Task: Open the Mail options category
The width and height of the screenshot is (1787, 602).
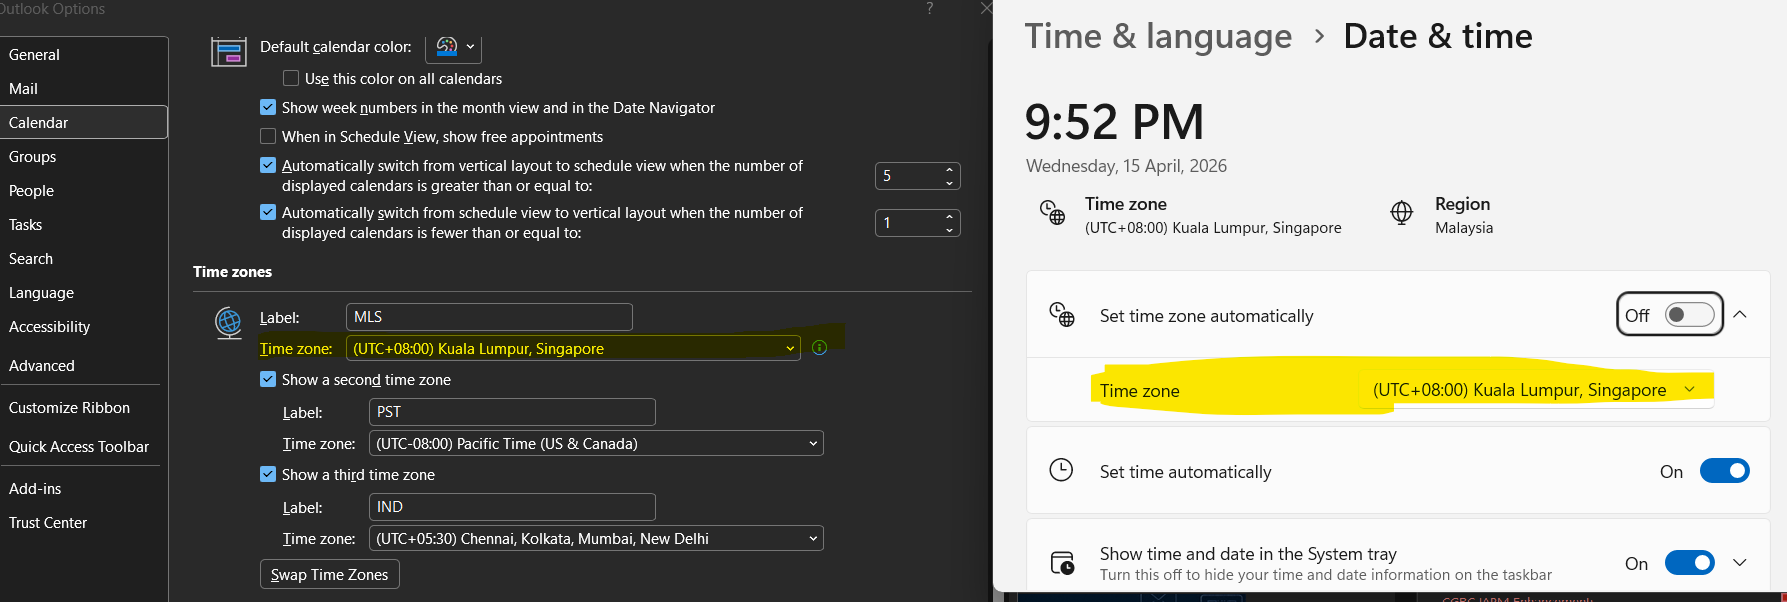Action: (84, 89)
